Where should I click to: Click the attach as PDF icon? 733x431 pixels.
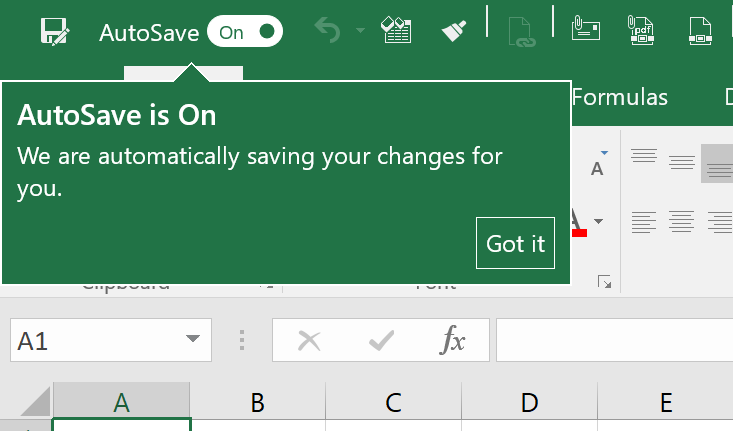pyautogui.click(x=640, y=29)
